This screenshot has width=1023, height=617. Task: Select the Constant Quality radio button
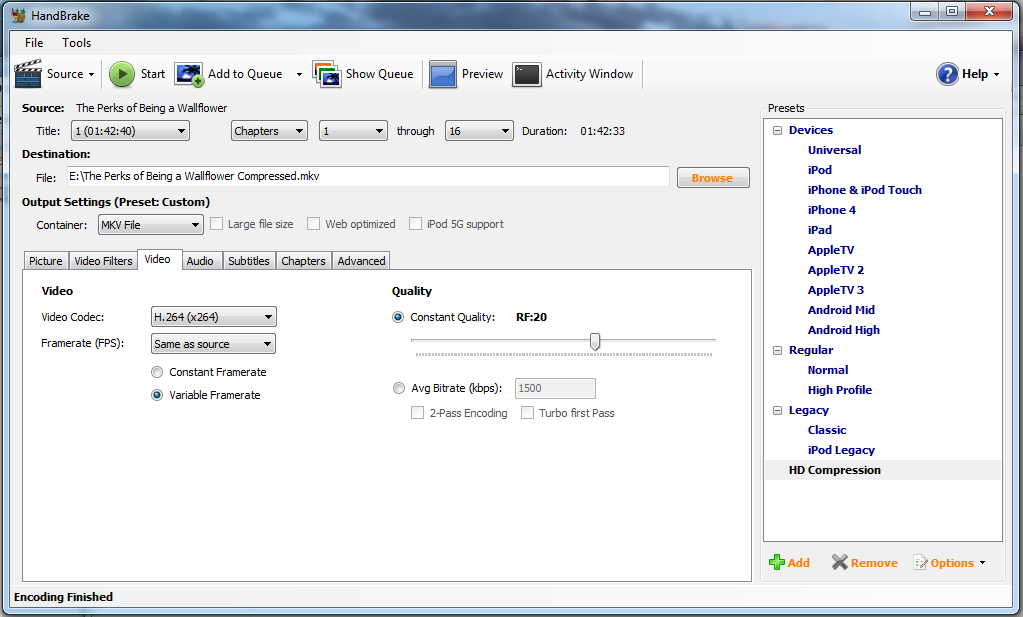pyautogui.click(x=398, y=317)
